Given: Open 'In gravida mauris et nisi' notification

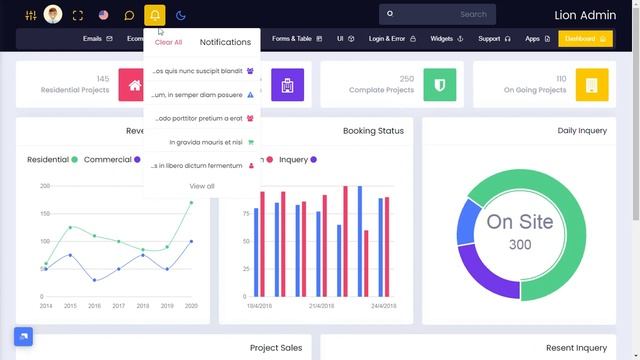Looking at the screenshot, I should click(x=202, y=142).
